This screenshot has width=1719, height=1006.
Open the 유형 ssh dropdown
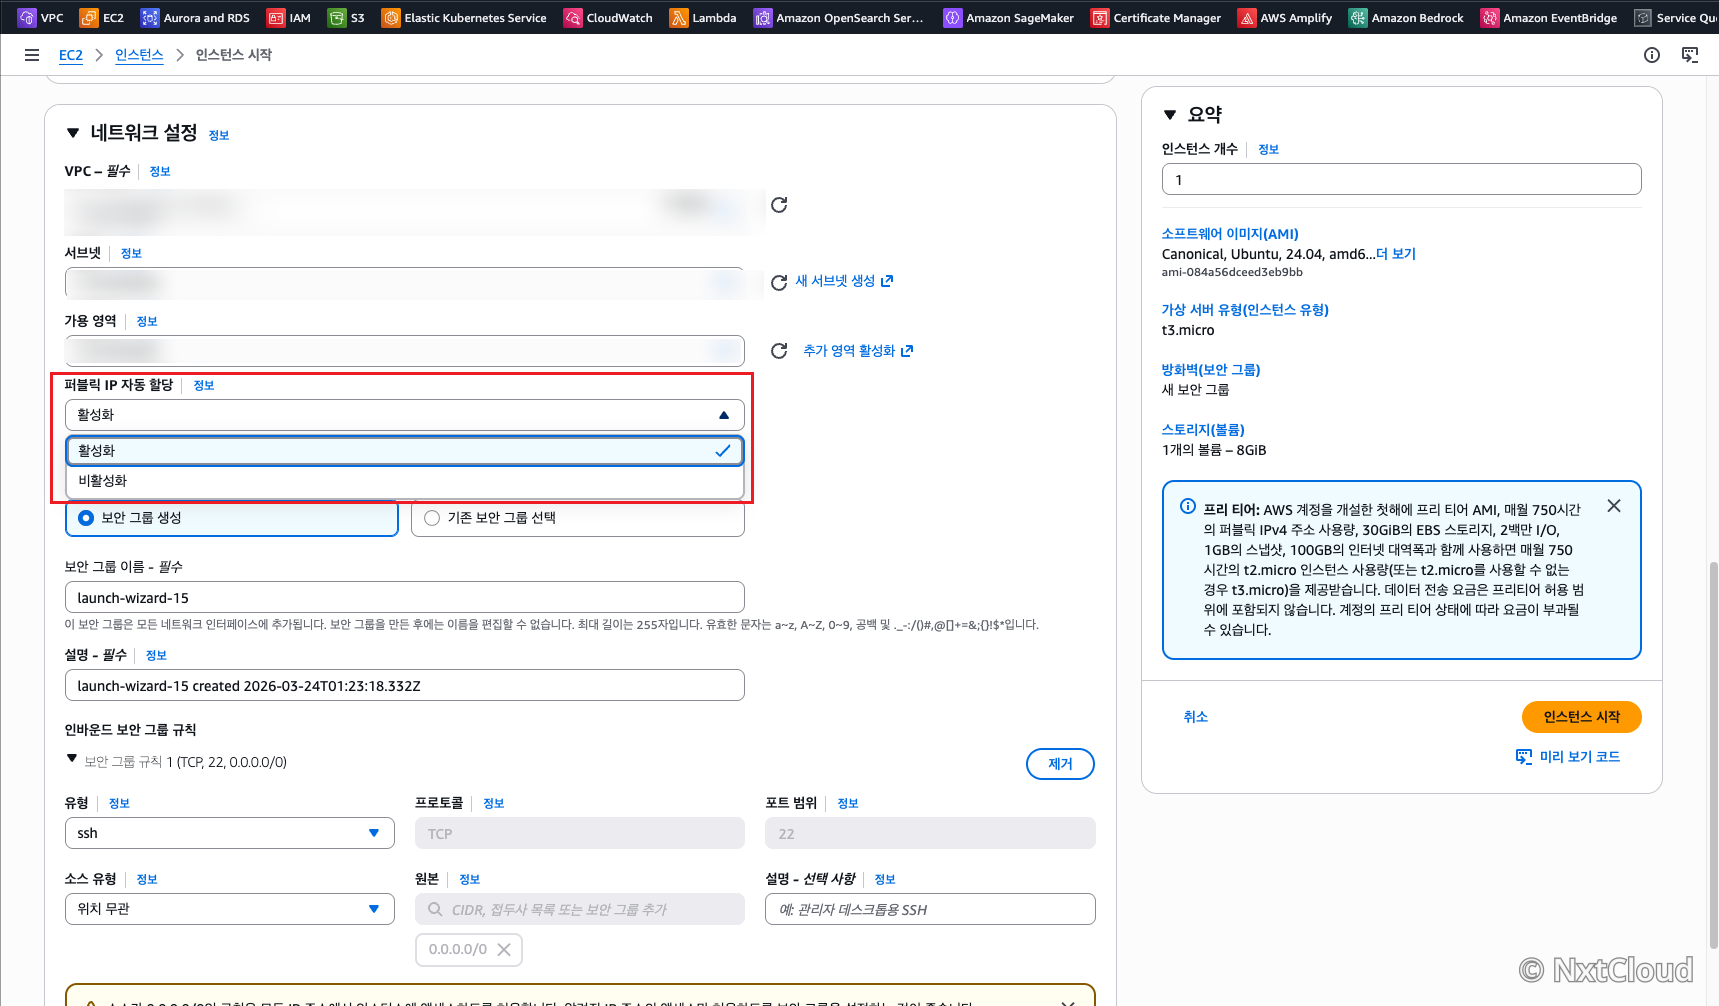[x=230, y=833]
